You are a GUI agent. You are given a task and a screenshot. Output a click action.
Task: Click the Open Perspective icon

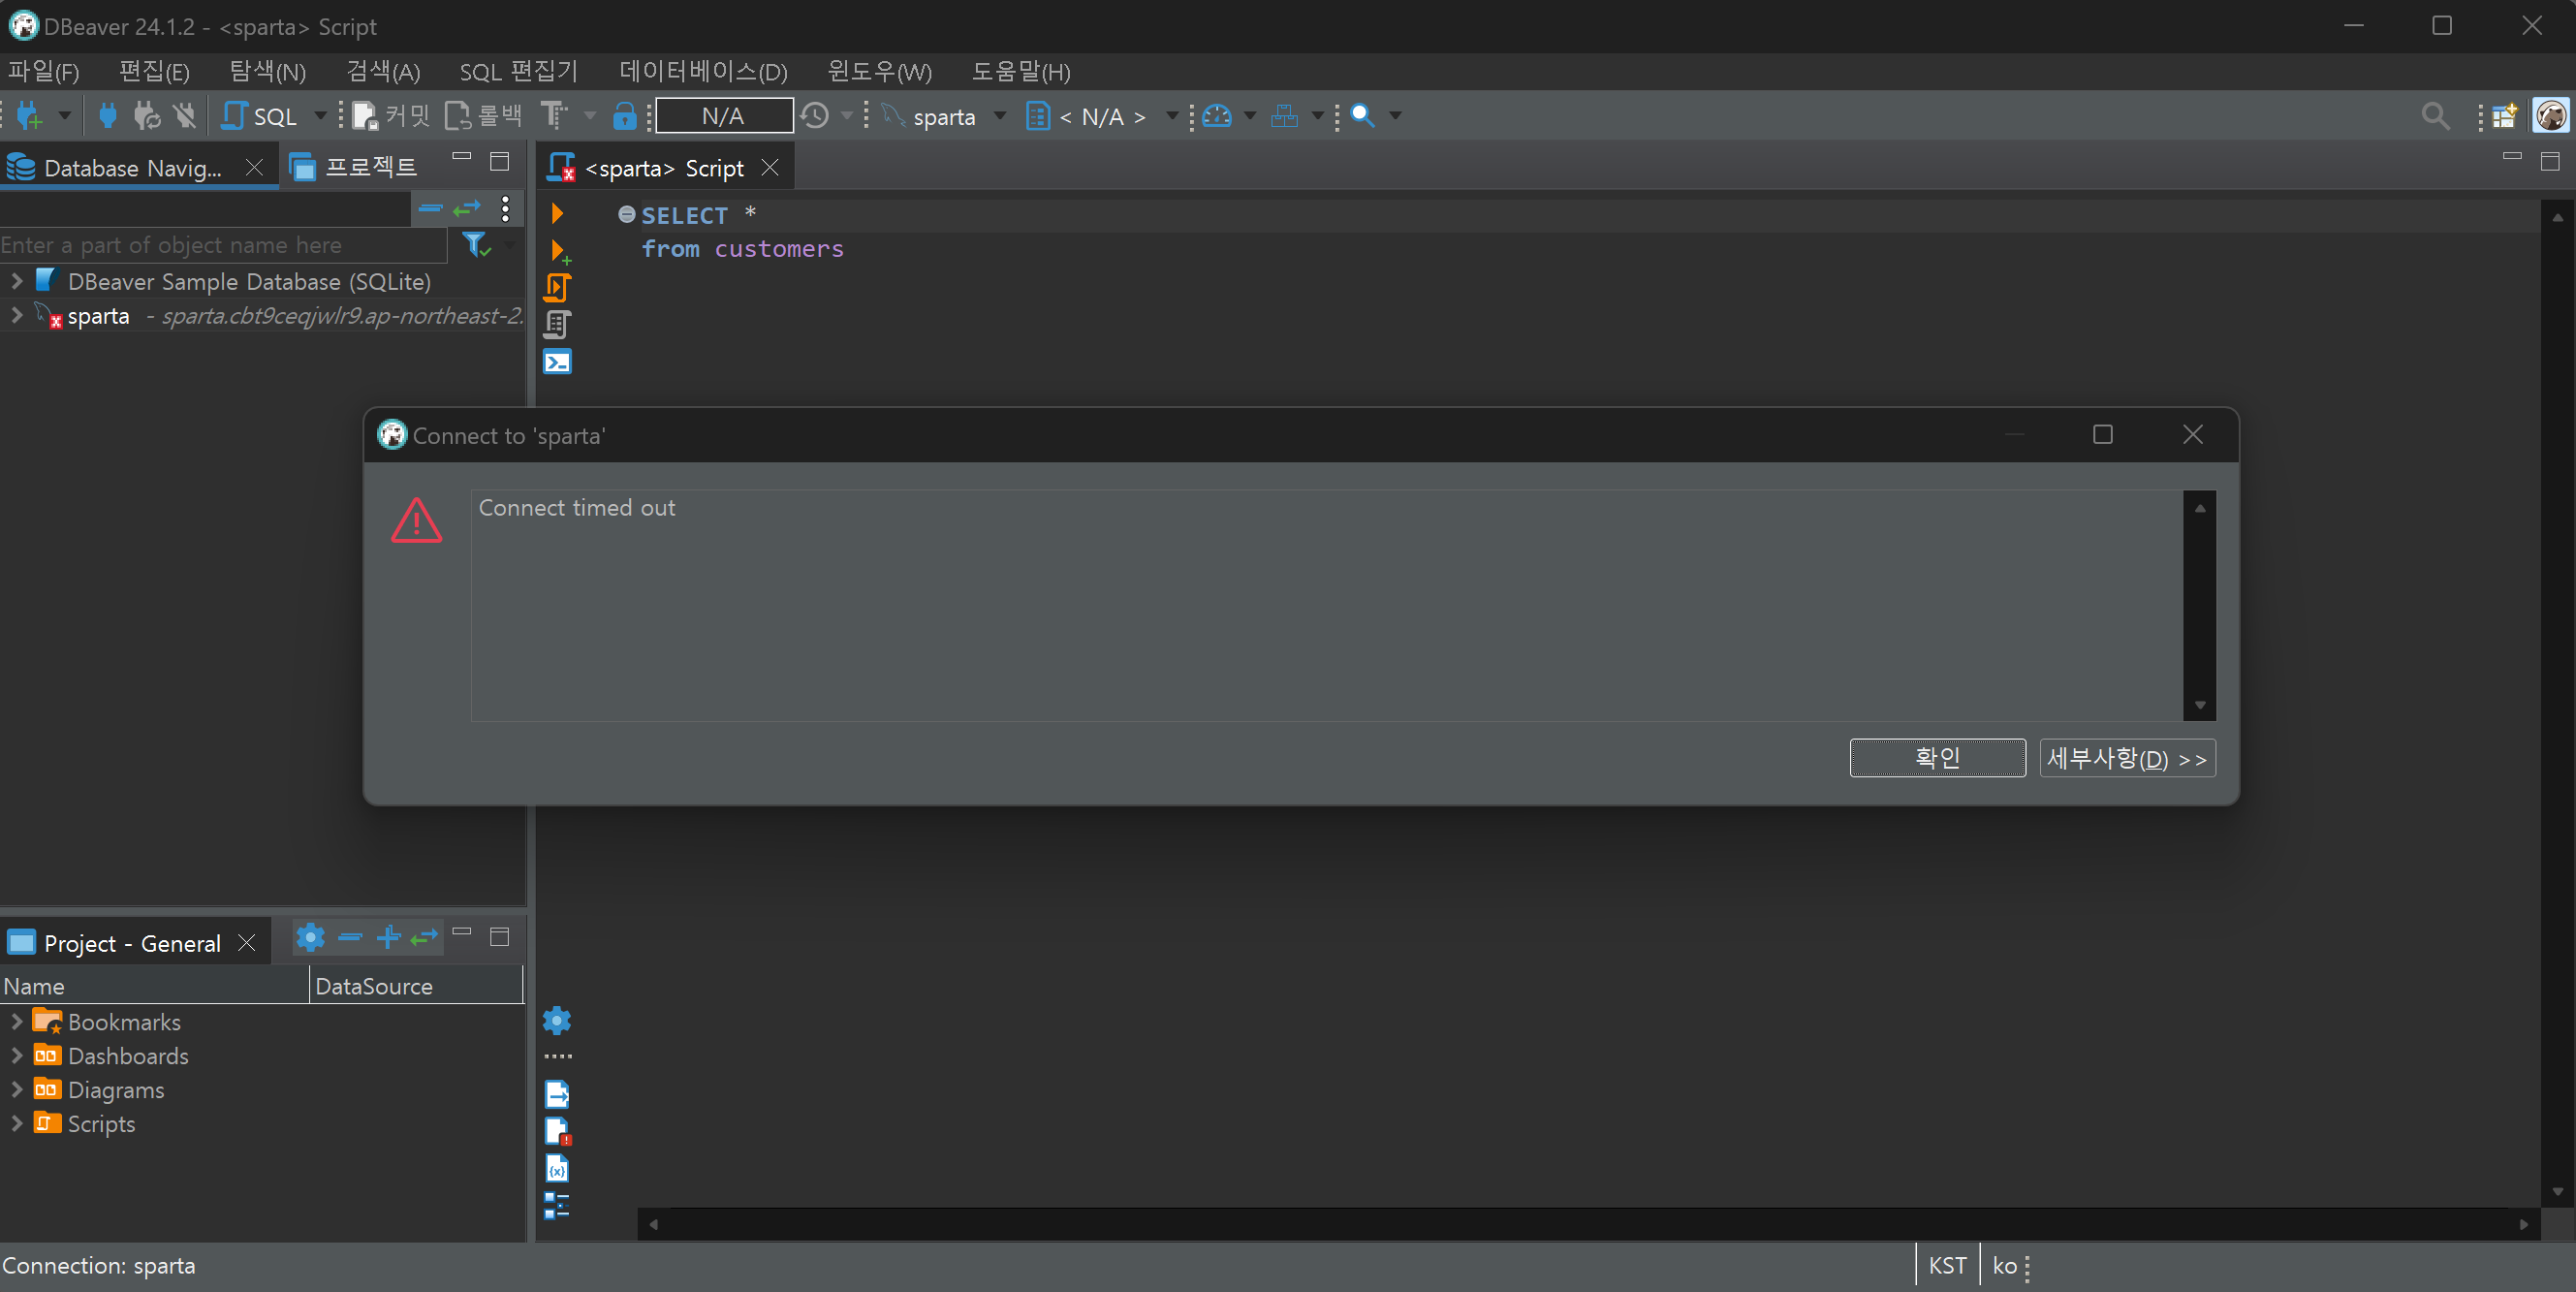2504,116
